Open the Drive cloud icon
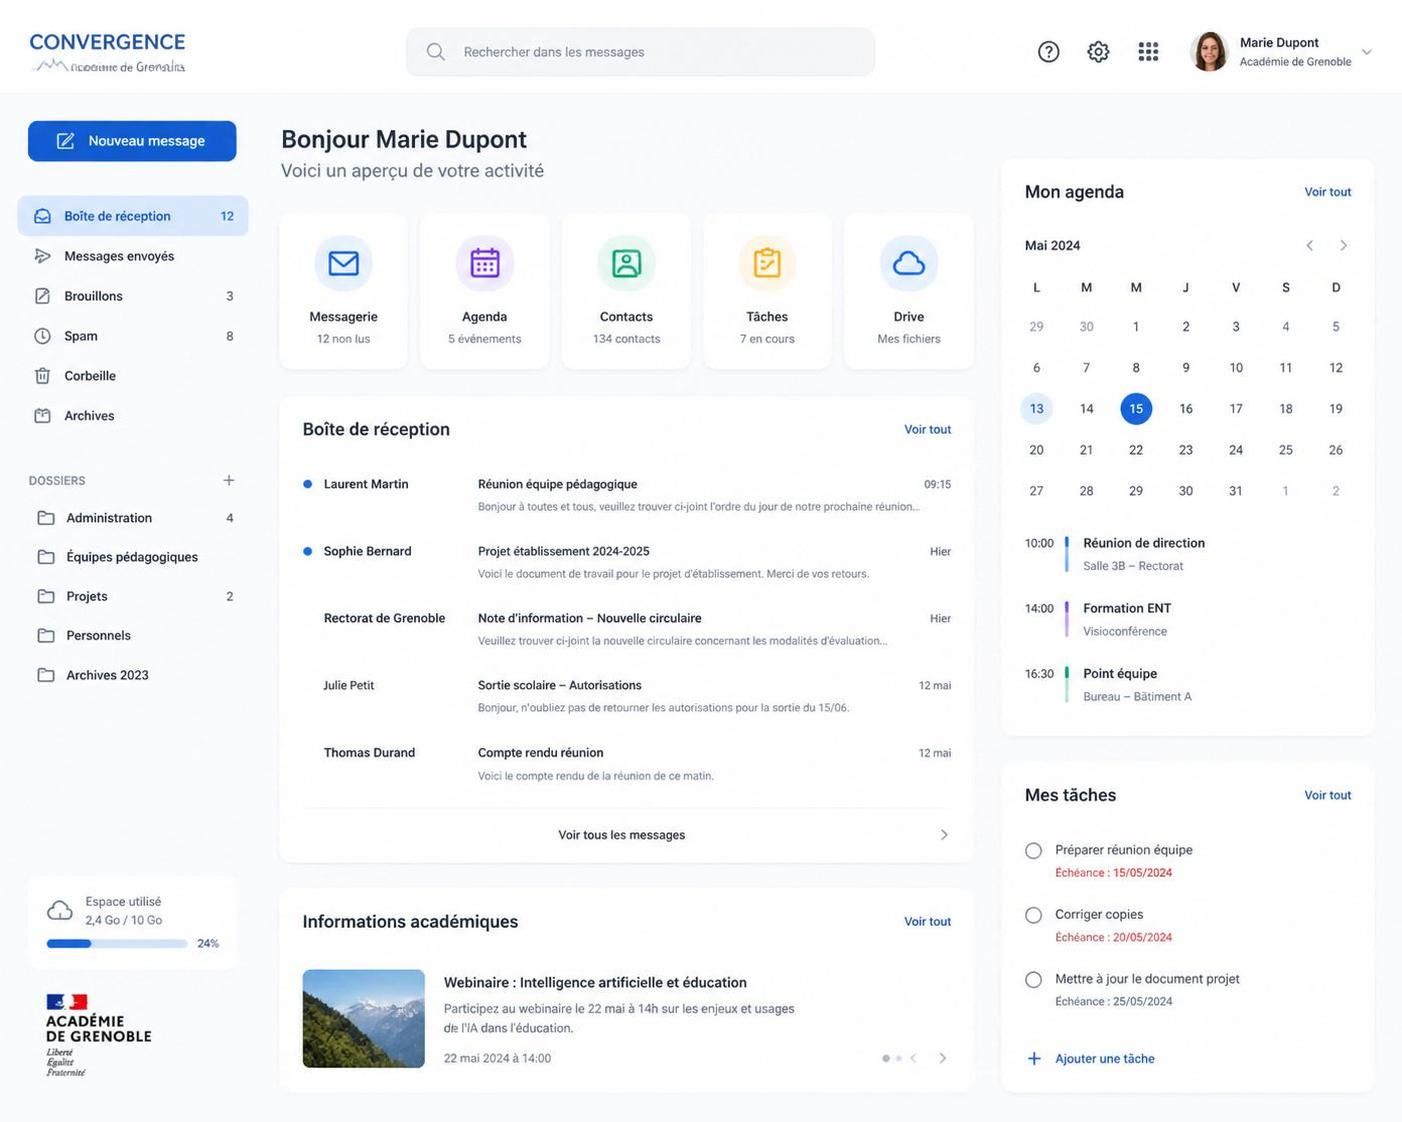This screenshot has height=1122, width=1402. [x=909, y=263]
